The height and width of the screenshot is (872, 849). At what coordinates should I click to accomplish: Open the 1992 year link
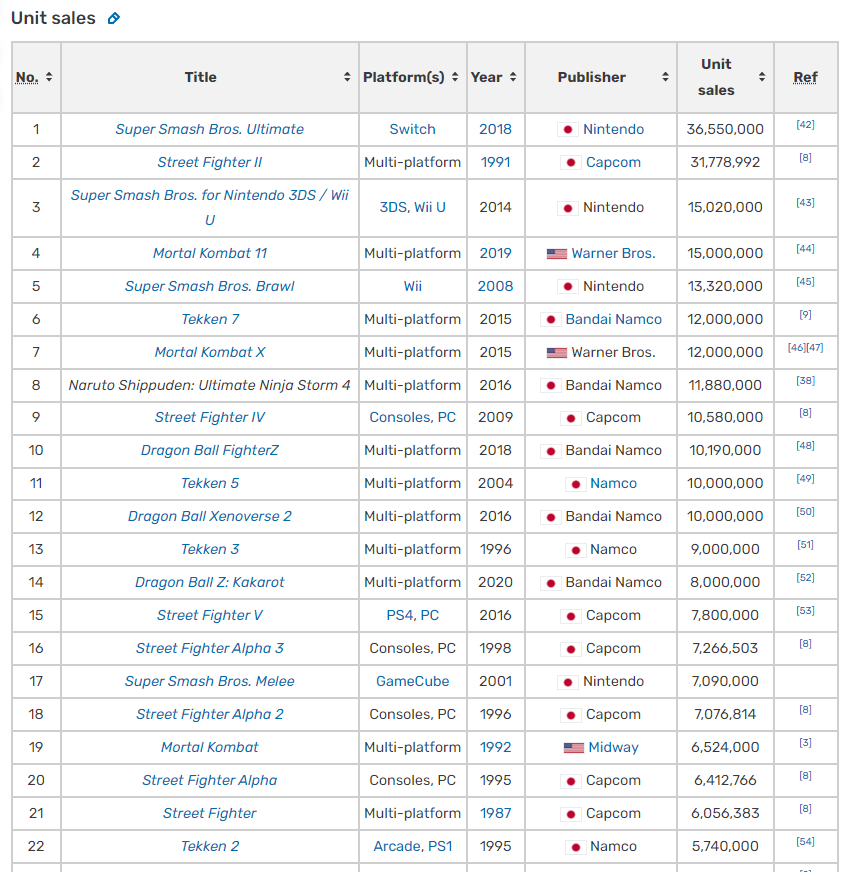495,747
